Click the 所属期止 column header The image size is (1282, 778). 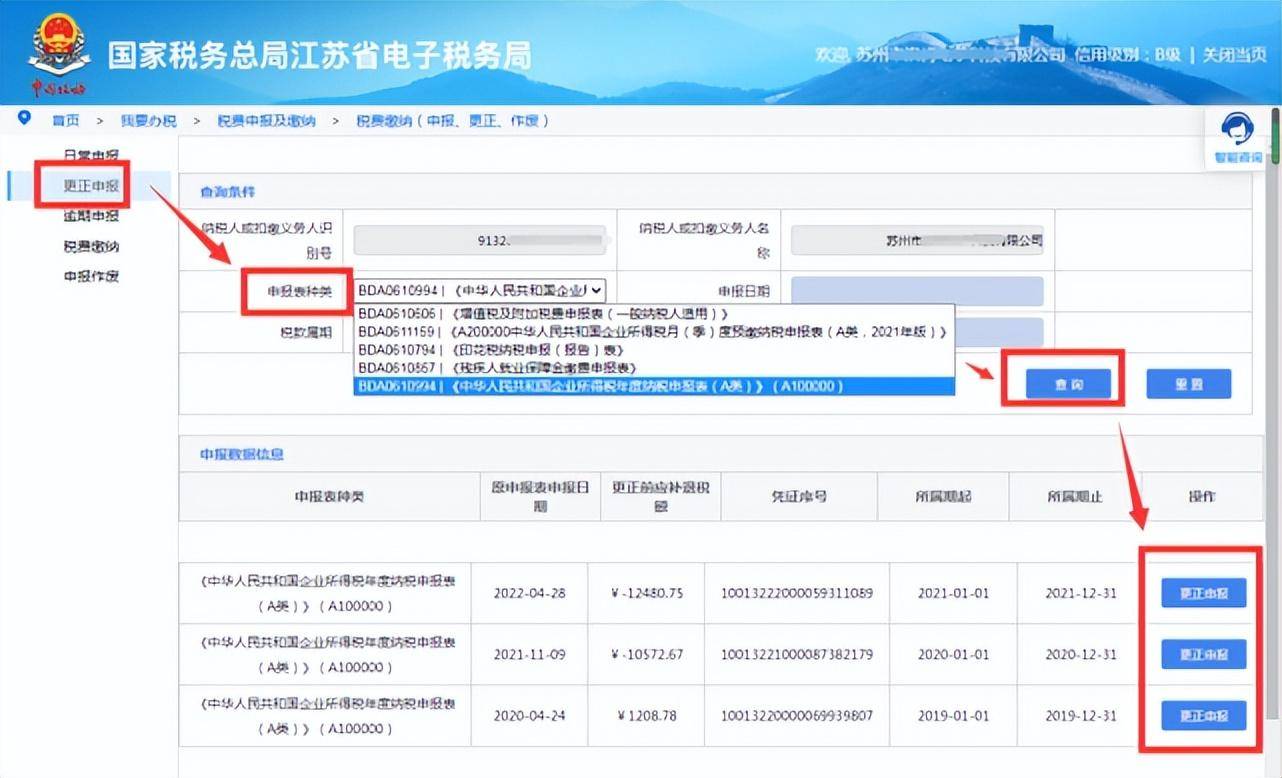click(1075, 496)
